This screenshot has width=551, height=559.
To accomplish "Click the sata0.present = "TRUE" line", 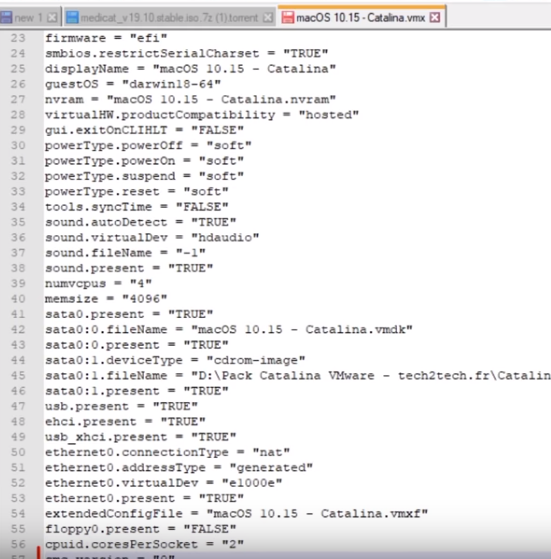I will tap(129, 314).
